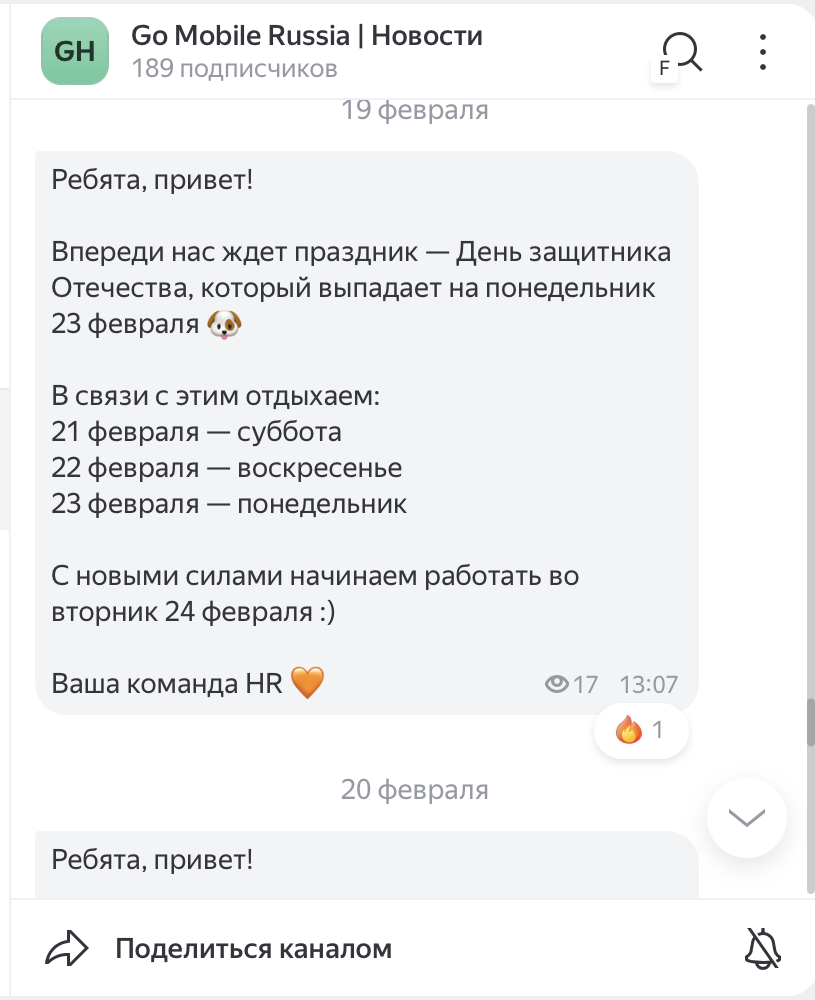Click the fire reaction with count 1
Viewport: 815px width, 1000px height.
click(x=640, y=730)
